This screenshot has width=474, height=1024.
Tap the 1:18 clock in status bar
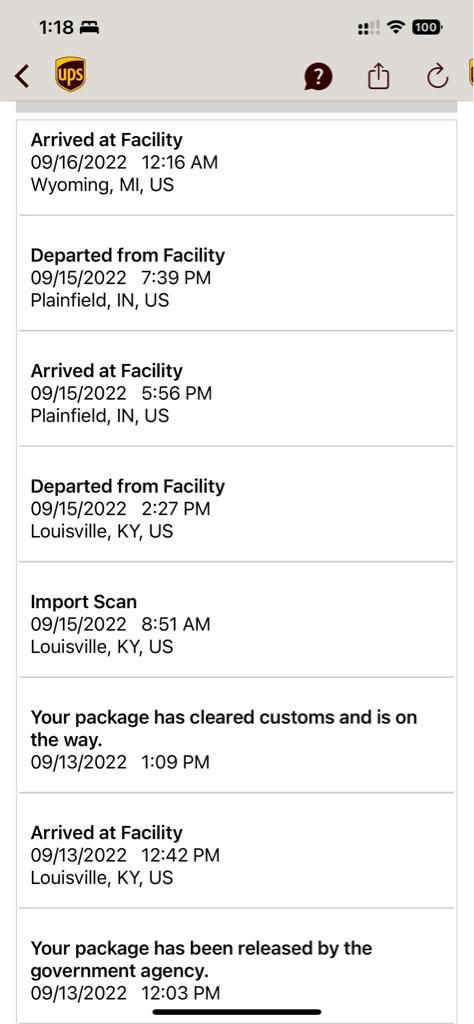(57, 27)
